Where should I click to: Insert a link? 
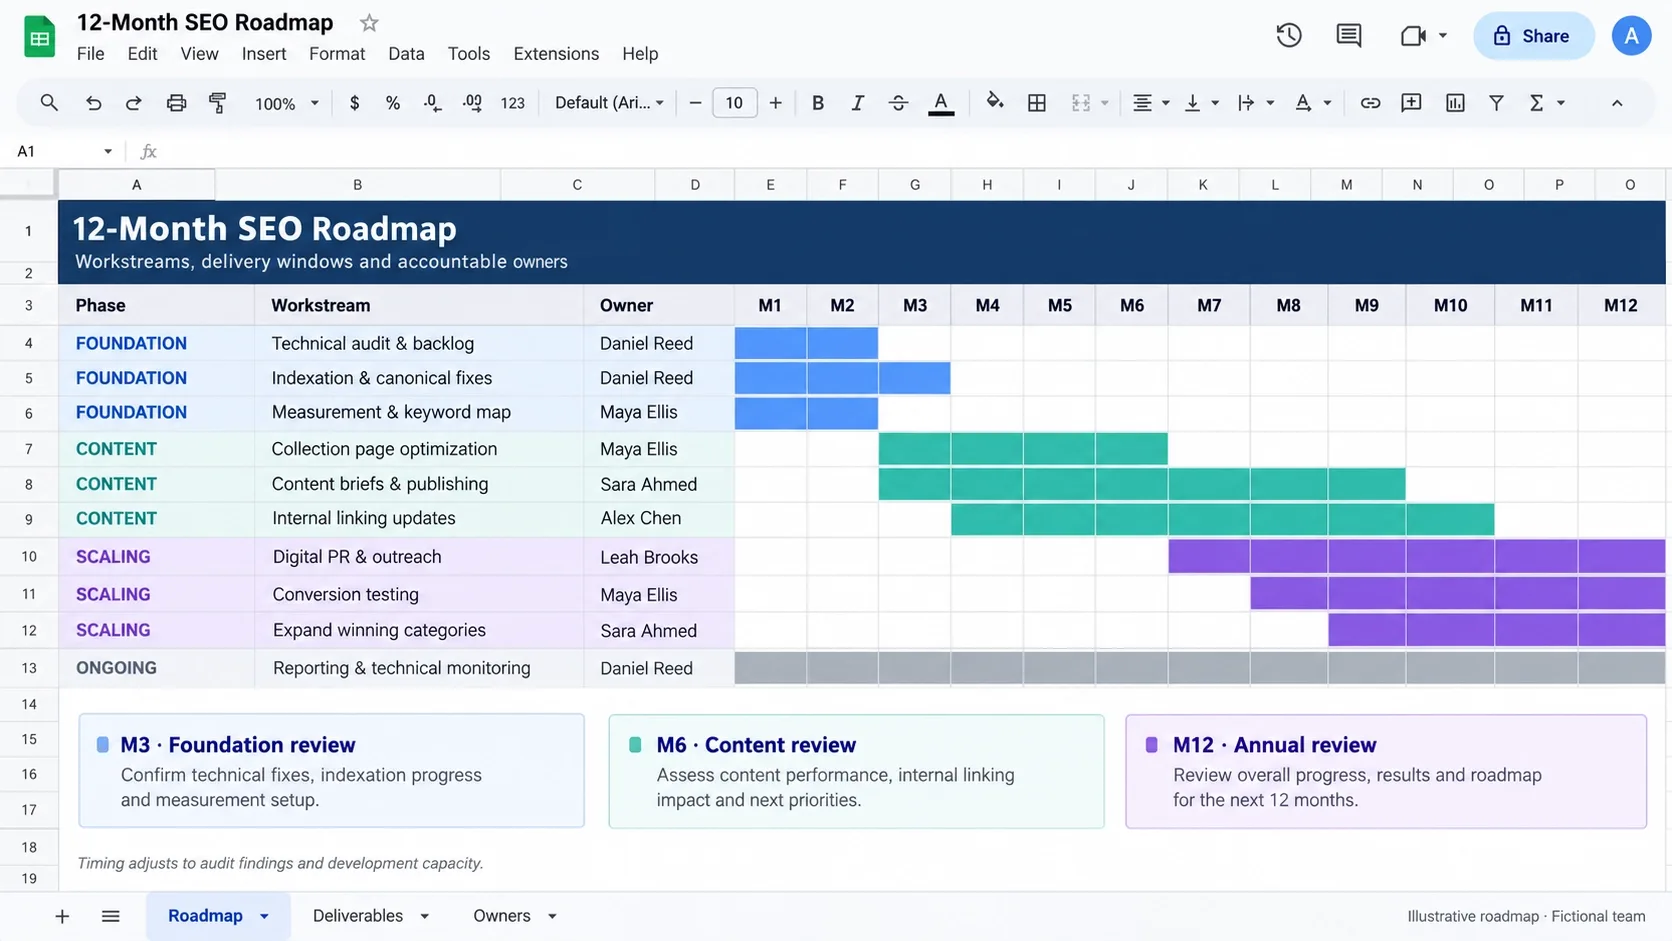coord(1370,103)
